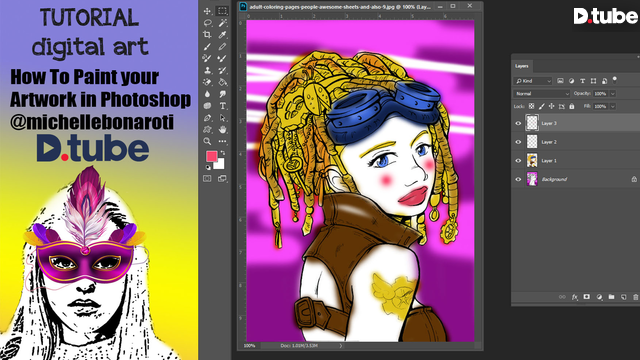Toggle layer filtering switch on
The height and width of the screenshot is (360, 640).
(x=615, y=80)
